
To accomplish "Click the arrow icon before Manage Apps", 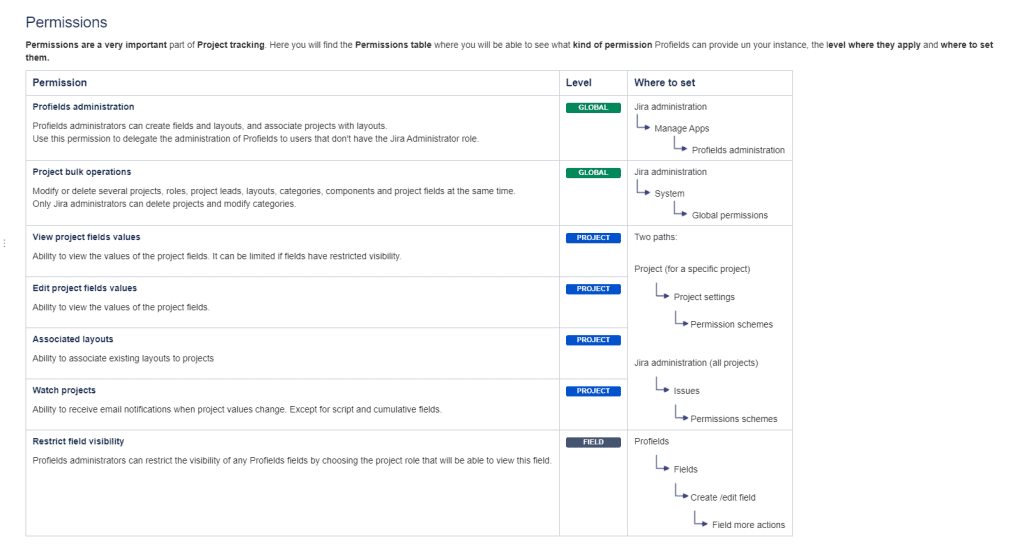I will click(x=643, y=126).
